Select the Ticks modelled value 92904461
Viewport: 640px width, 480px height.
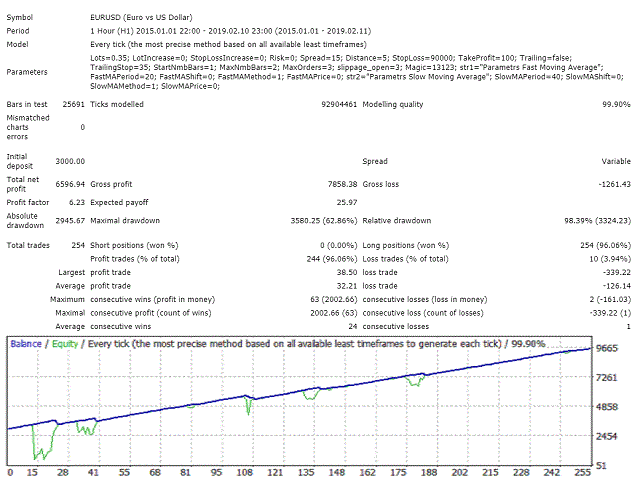point(339,104)
